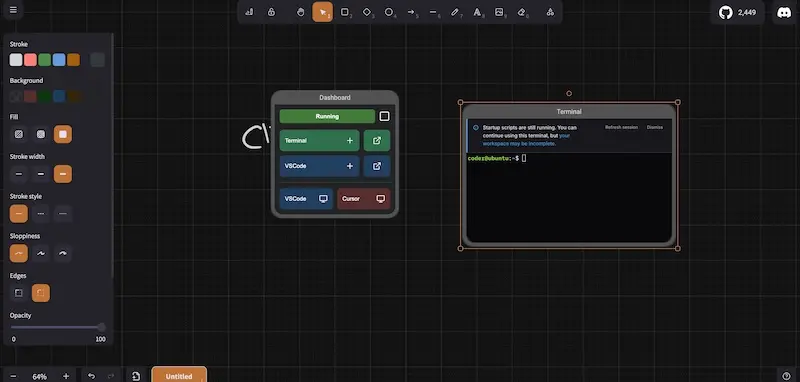The image size is (800, 382).
Task: Select the Eraser tool
Action: 521,12
